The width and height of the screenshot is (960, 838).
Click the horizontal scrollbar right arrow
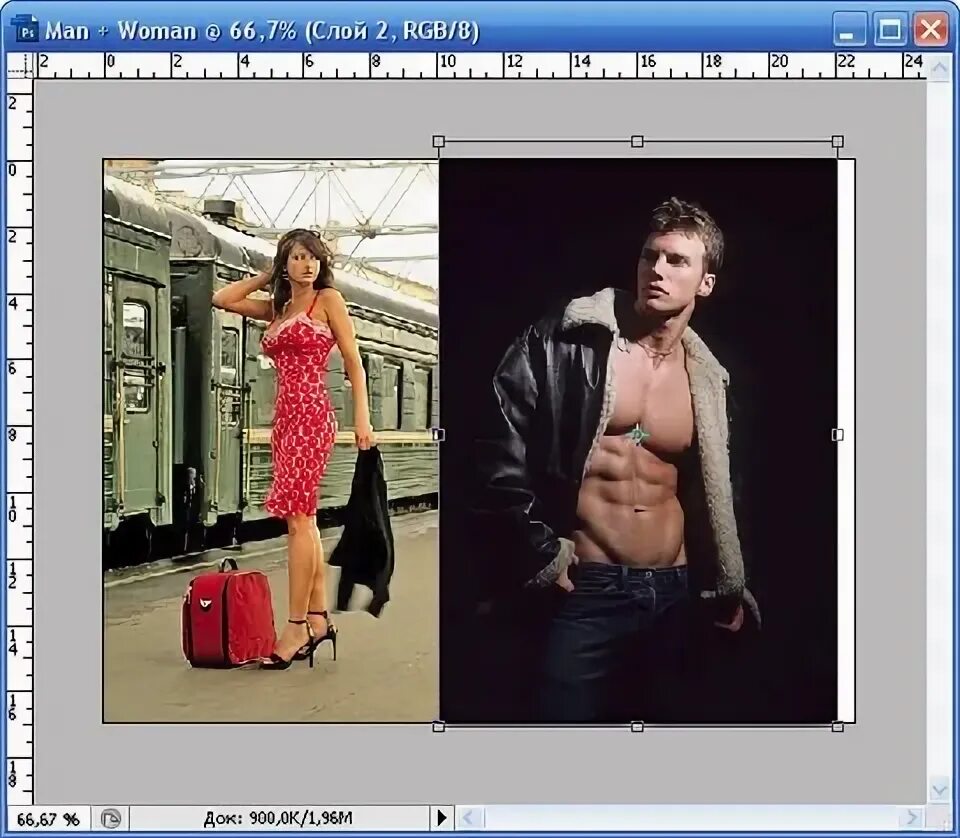coord(912,818)
